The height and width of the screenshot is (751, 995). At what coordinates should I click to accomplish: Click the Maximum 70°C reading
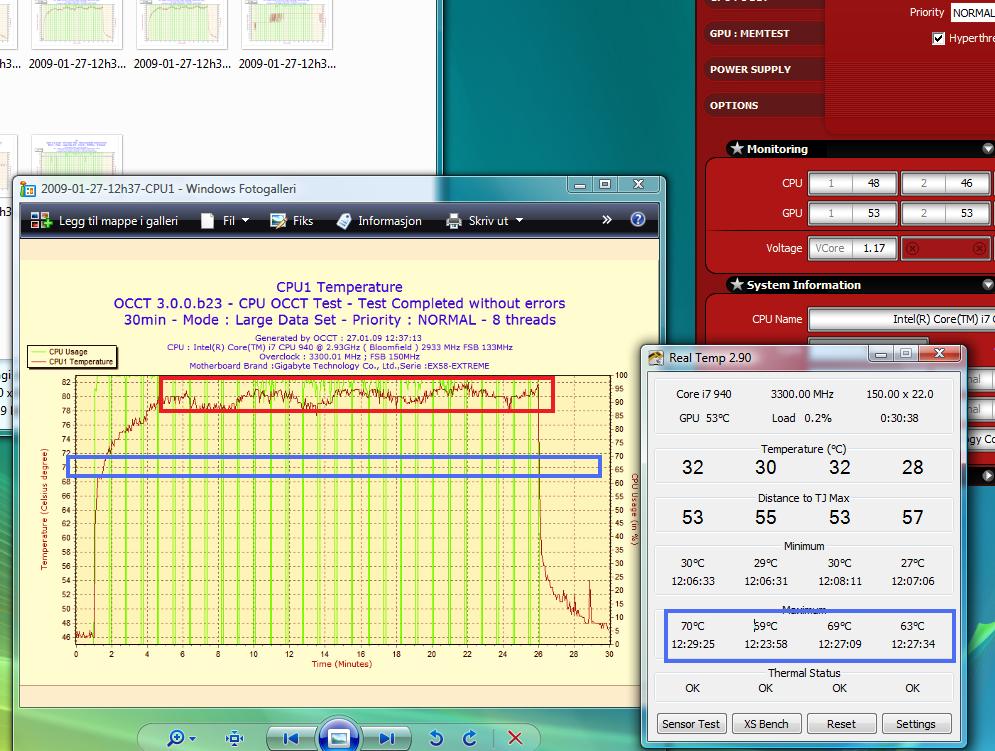tap(692, 626)
